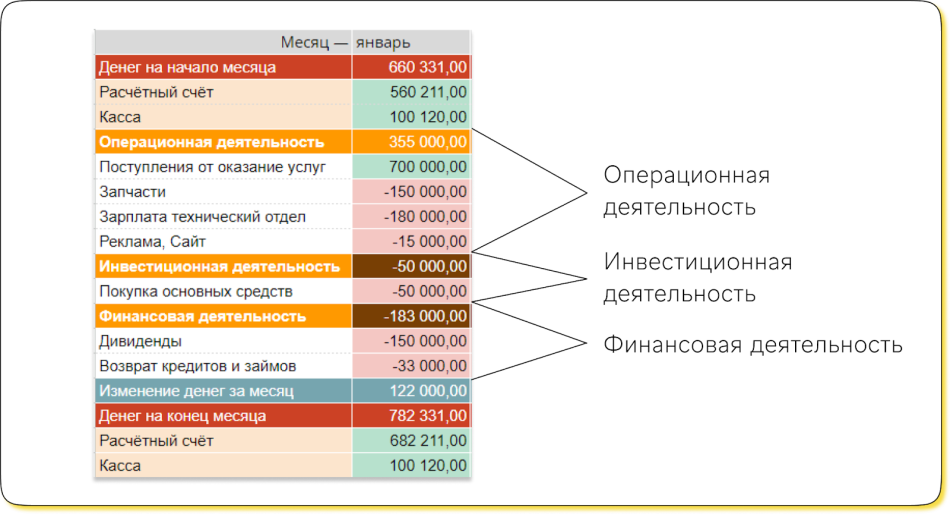The image size is (950, 514).
Task: Click 'Расчётный счёт' label beside 560 211,00
Action: pyautogui.click(x=224, y=92)
